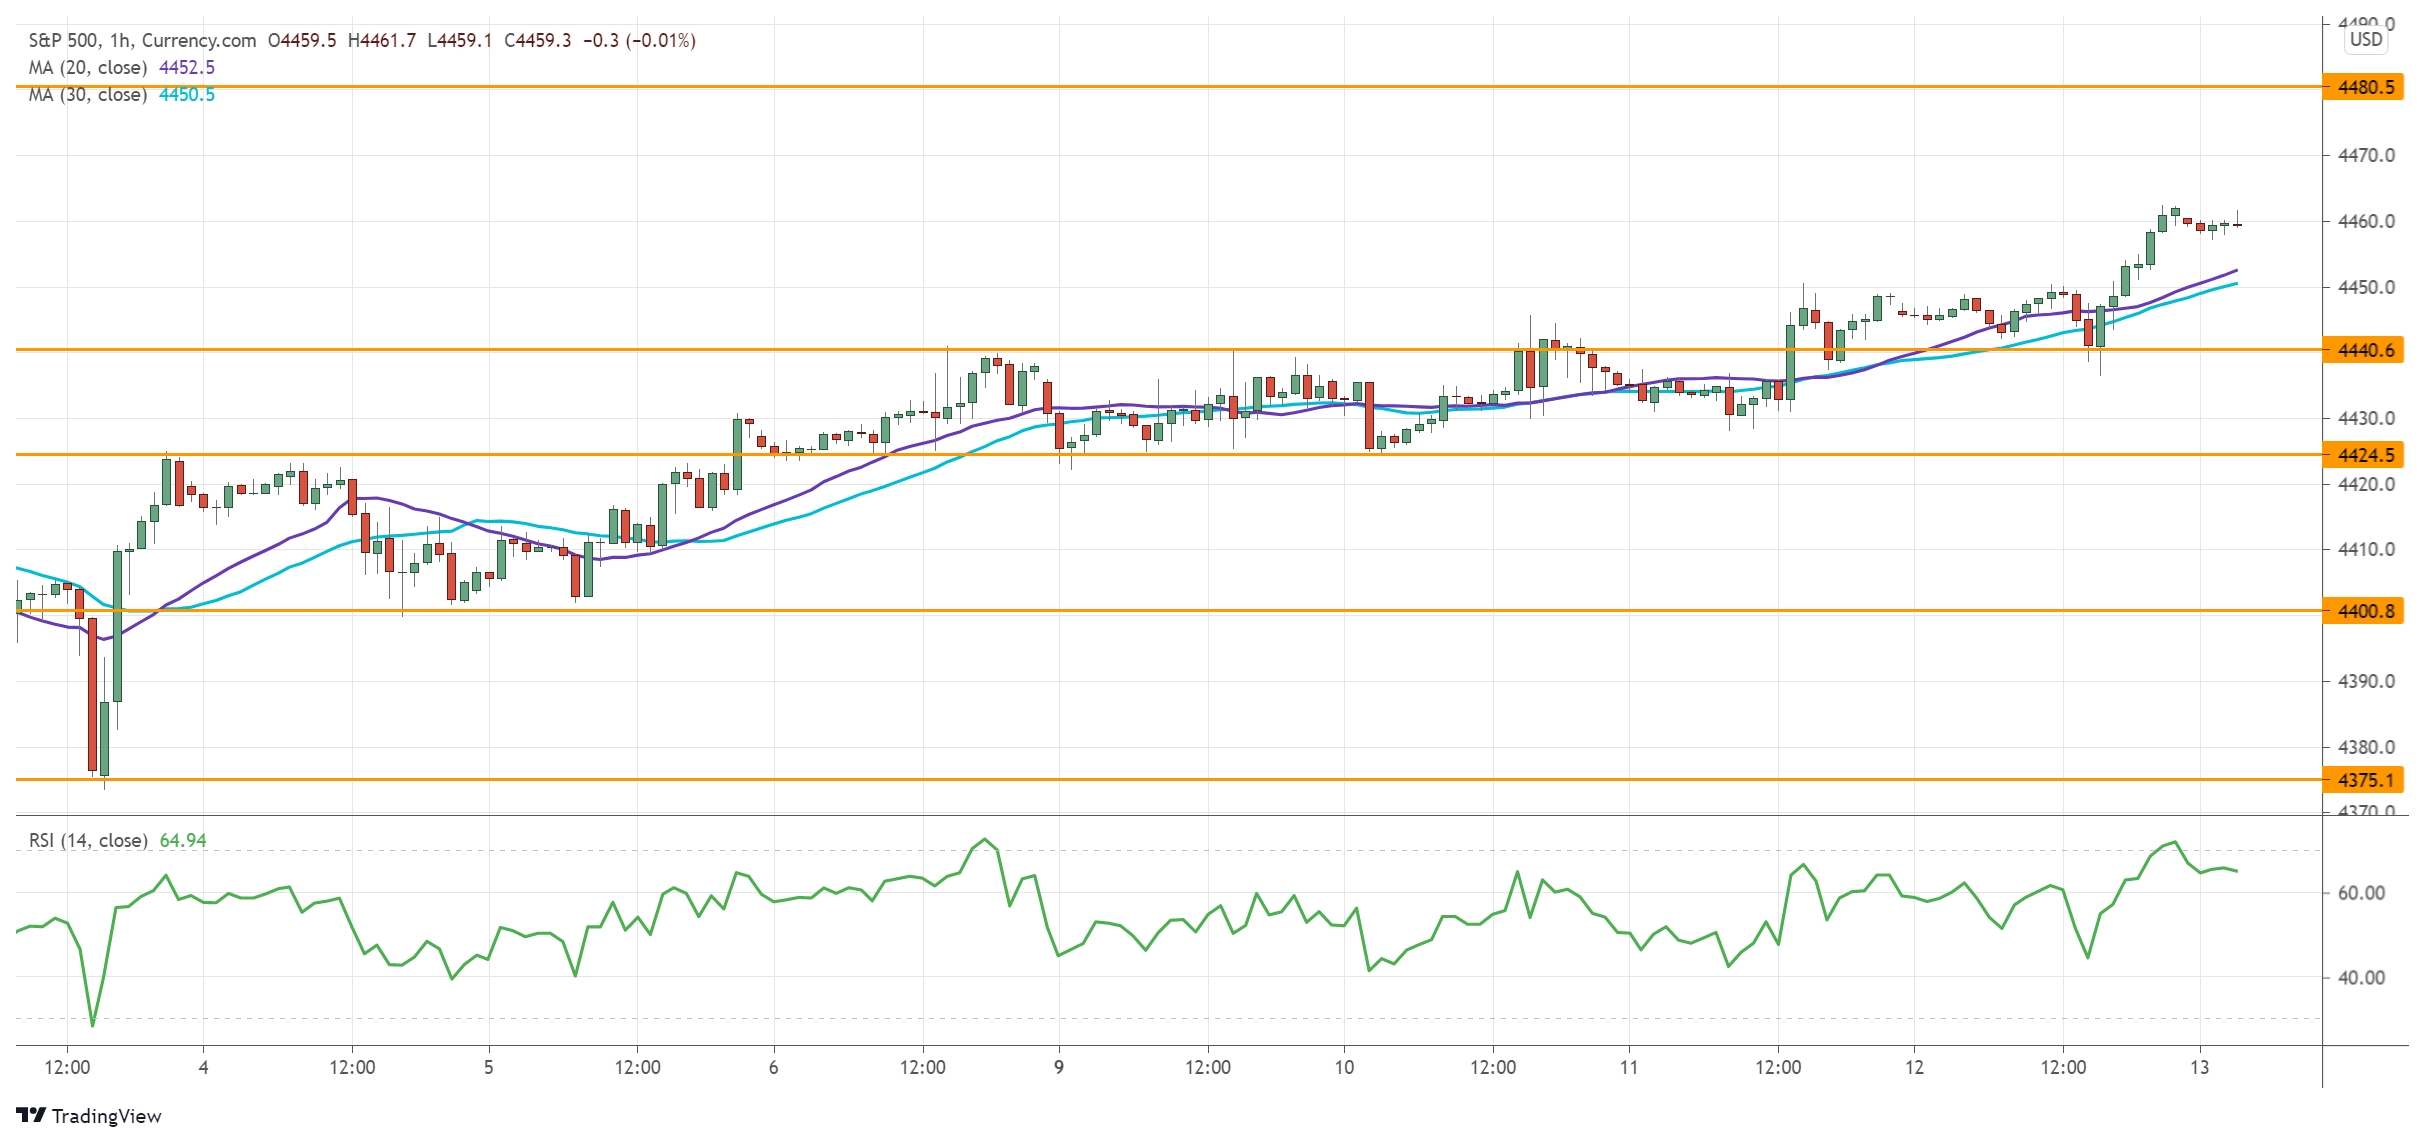Click the 4480.5 orange price label
The height and width of the screenshot is (1143, 2425).
[x=2365, y=87]
